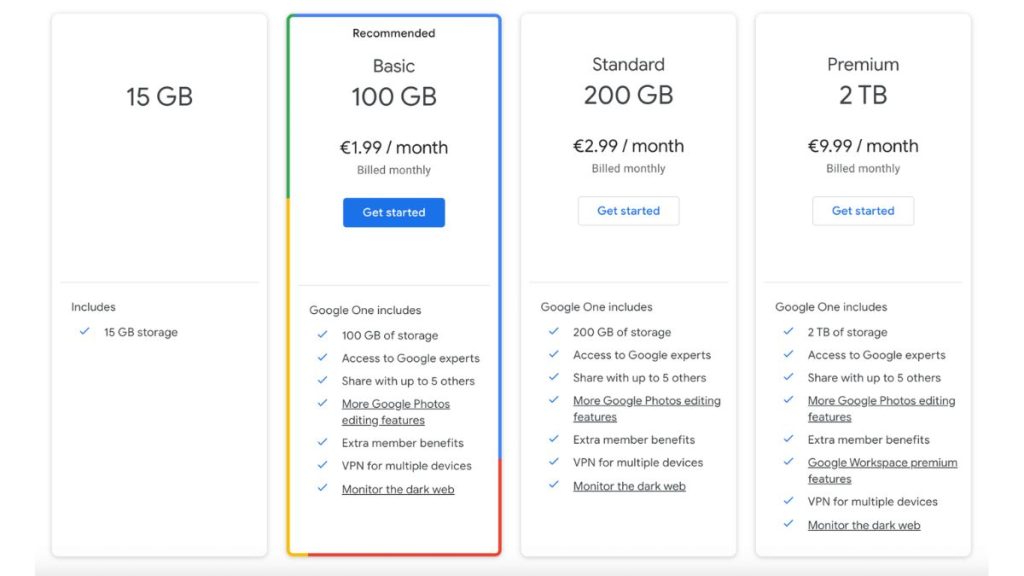Select the free 15 GB plan heading

click(x=159, y=97)
